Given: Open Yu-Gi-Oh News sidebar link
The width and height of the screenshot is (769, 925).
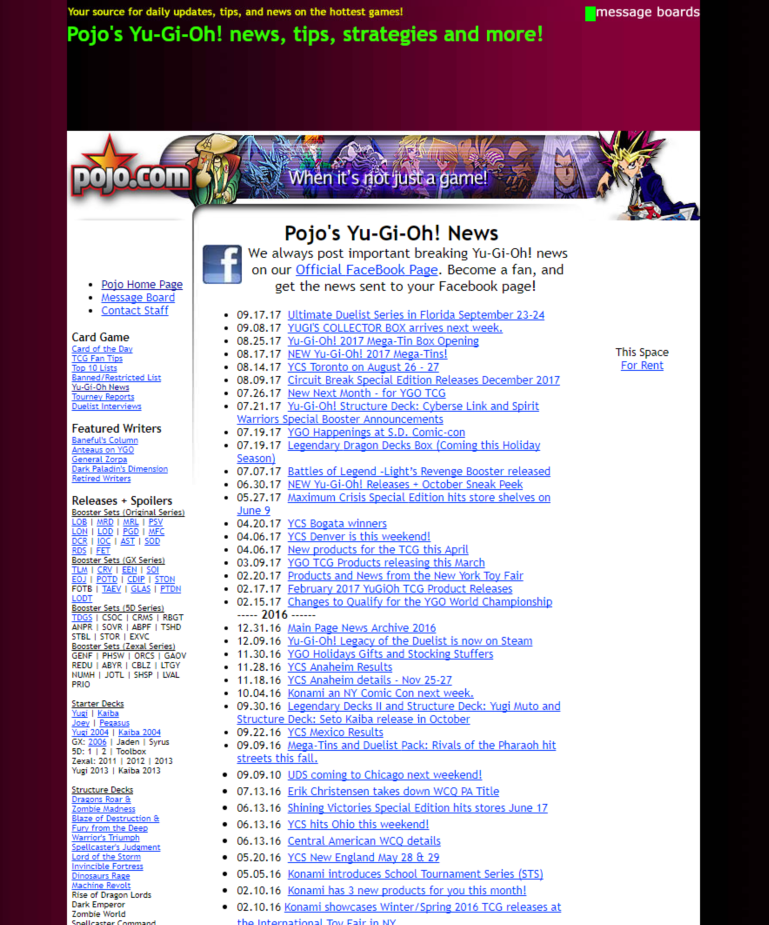Looking at the screenshot, I should pyautogui.click(x=100, y=387).
